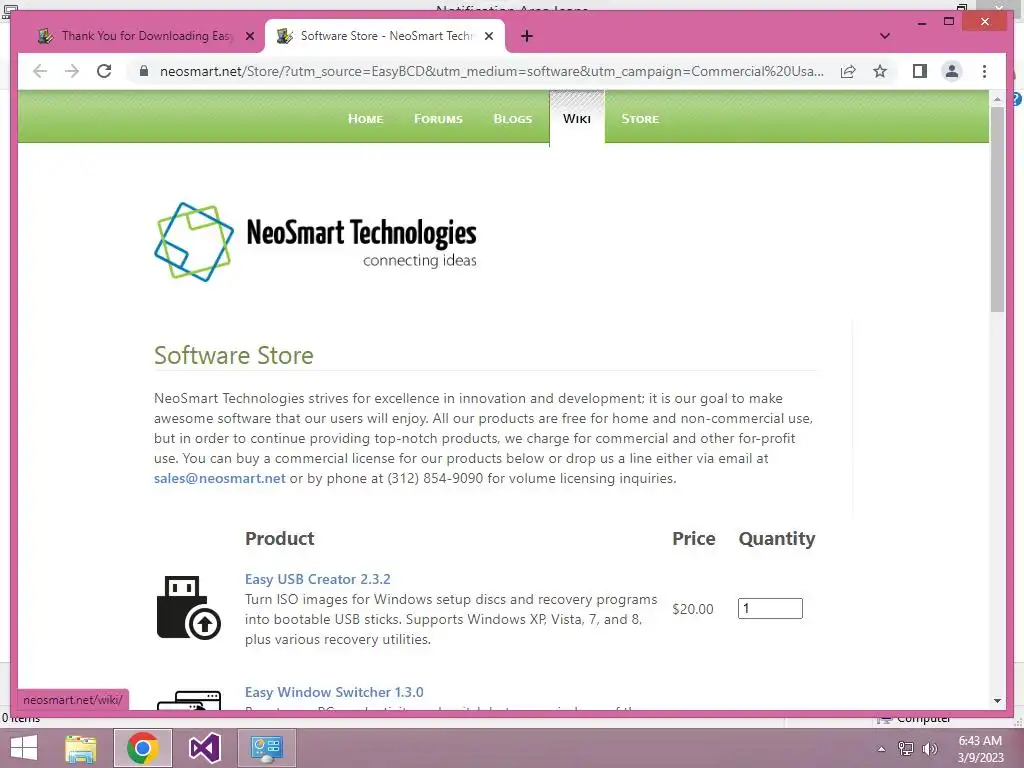Screen dimensions: 1024x768
Task: Click the Quantity column header
Action: click(x=776, y=539)
